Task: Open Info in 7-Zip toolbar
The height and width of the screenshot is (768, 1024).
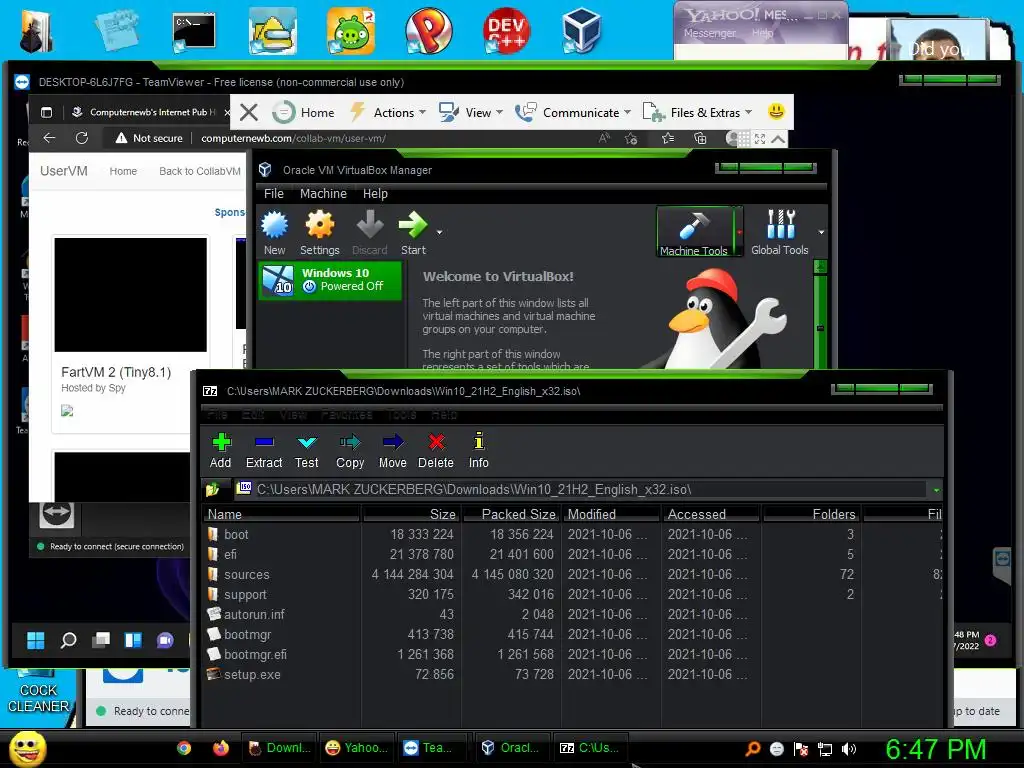Action: tap(479, 451)
